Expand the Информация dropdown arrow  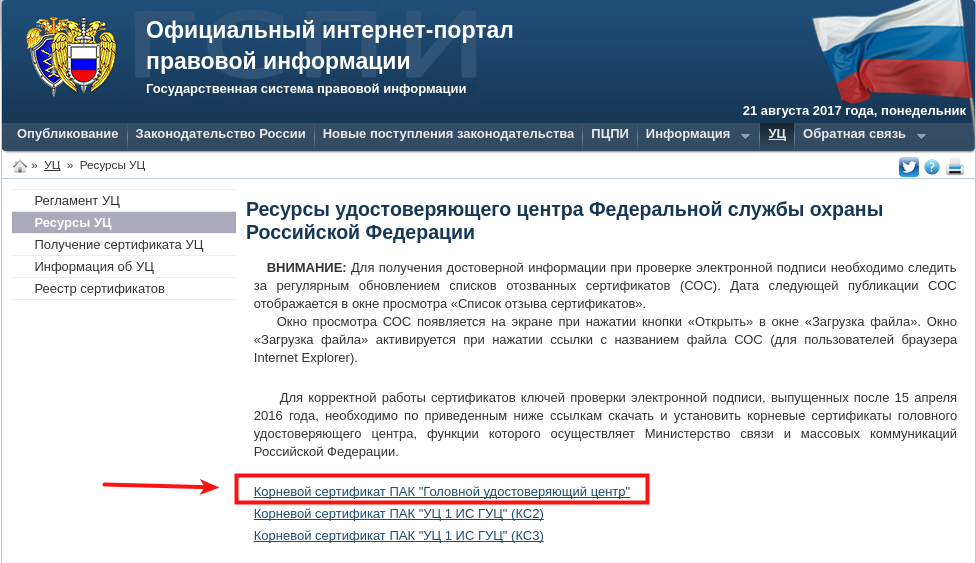coord(745,136)
